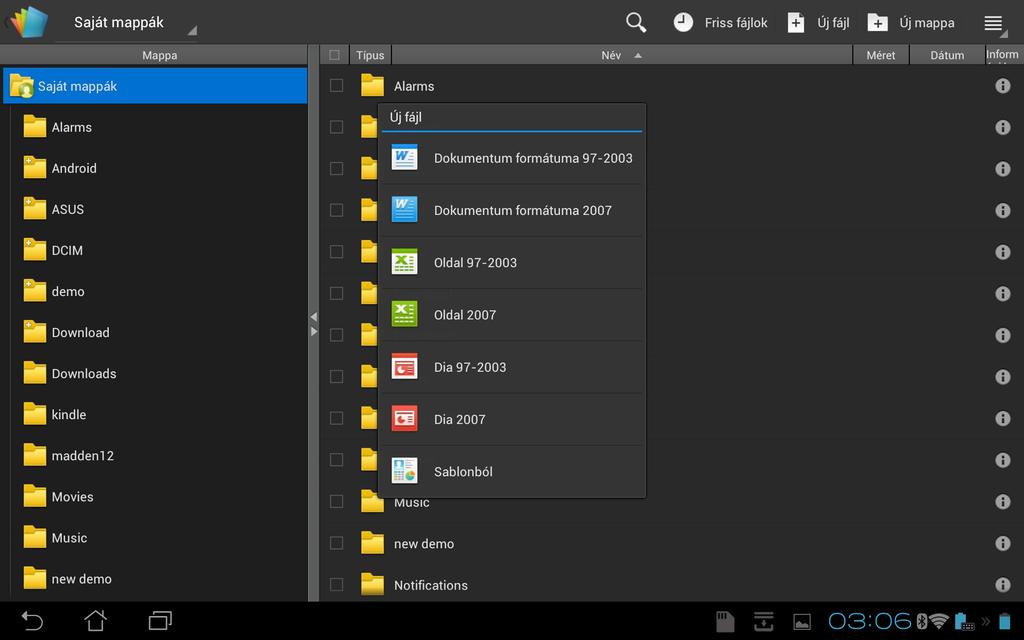Tap the Wi-Fi status icon
The height and width of the screenshot is (640, 1024).
coord(939,621)
